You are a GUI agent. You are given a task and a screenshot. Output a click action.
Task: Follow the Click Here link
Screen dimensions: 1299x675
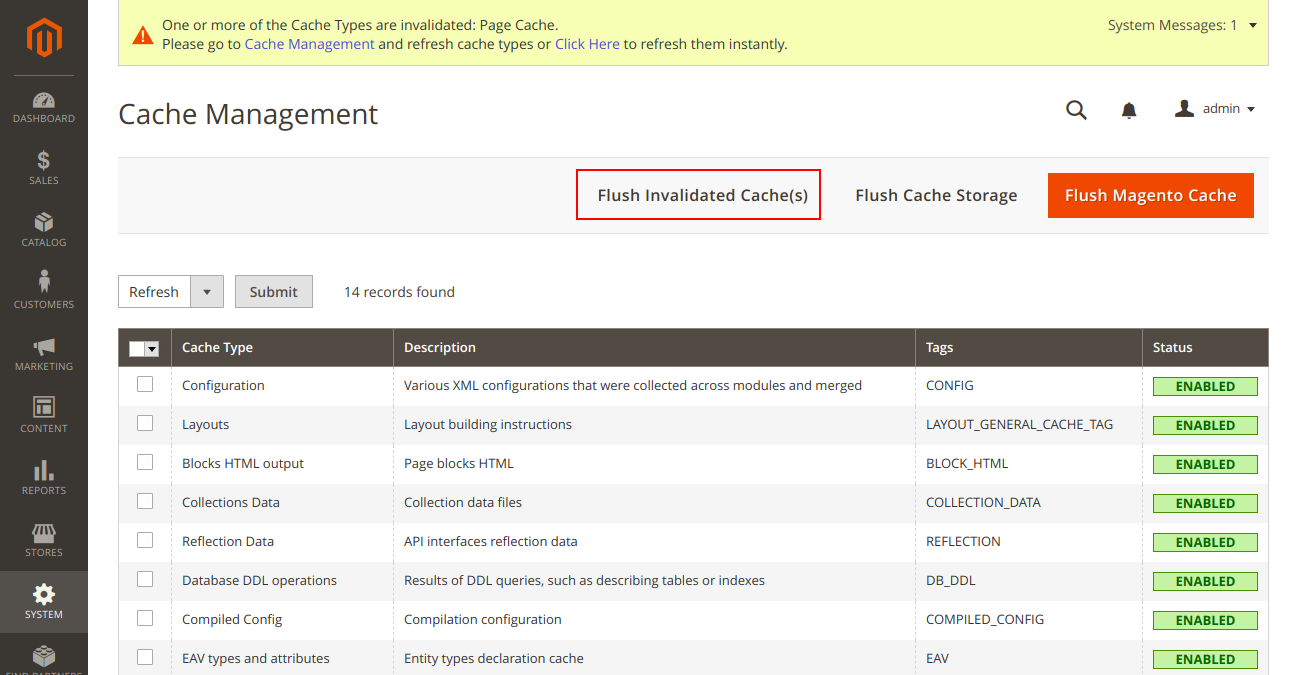[587, 44]
